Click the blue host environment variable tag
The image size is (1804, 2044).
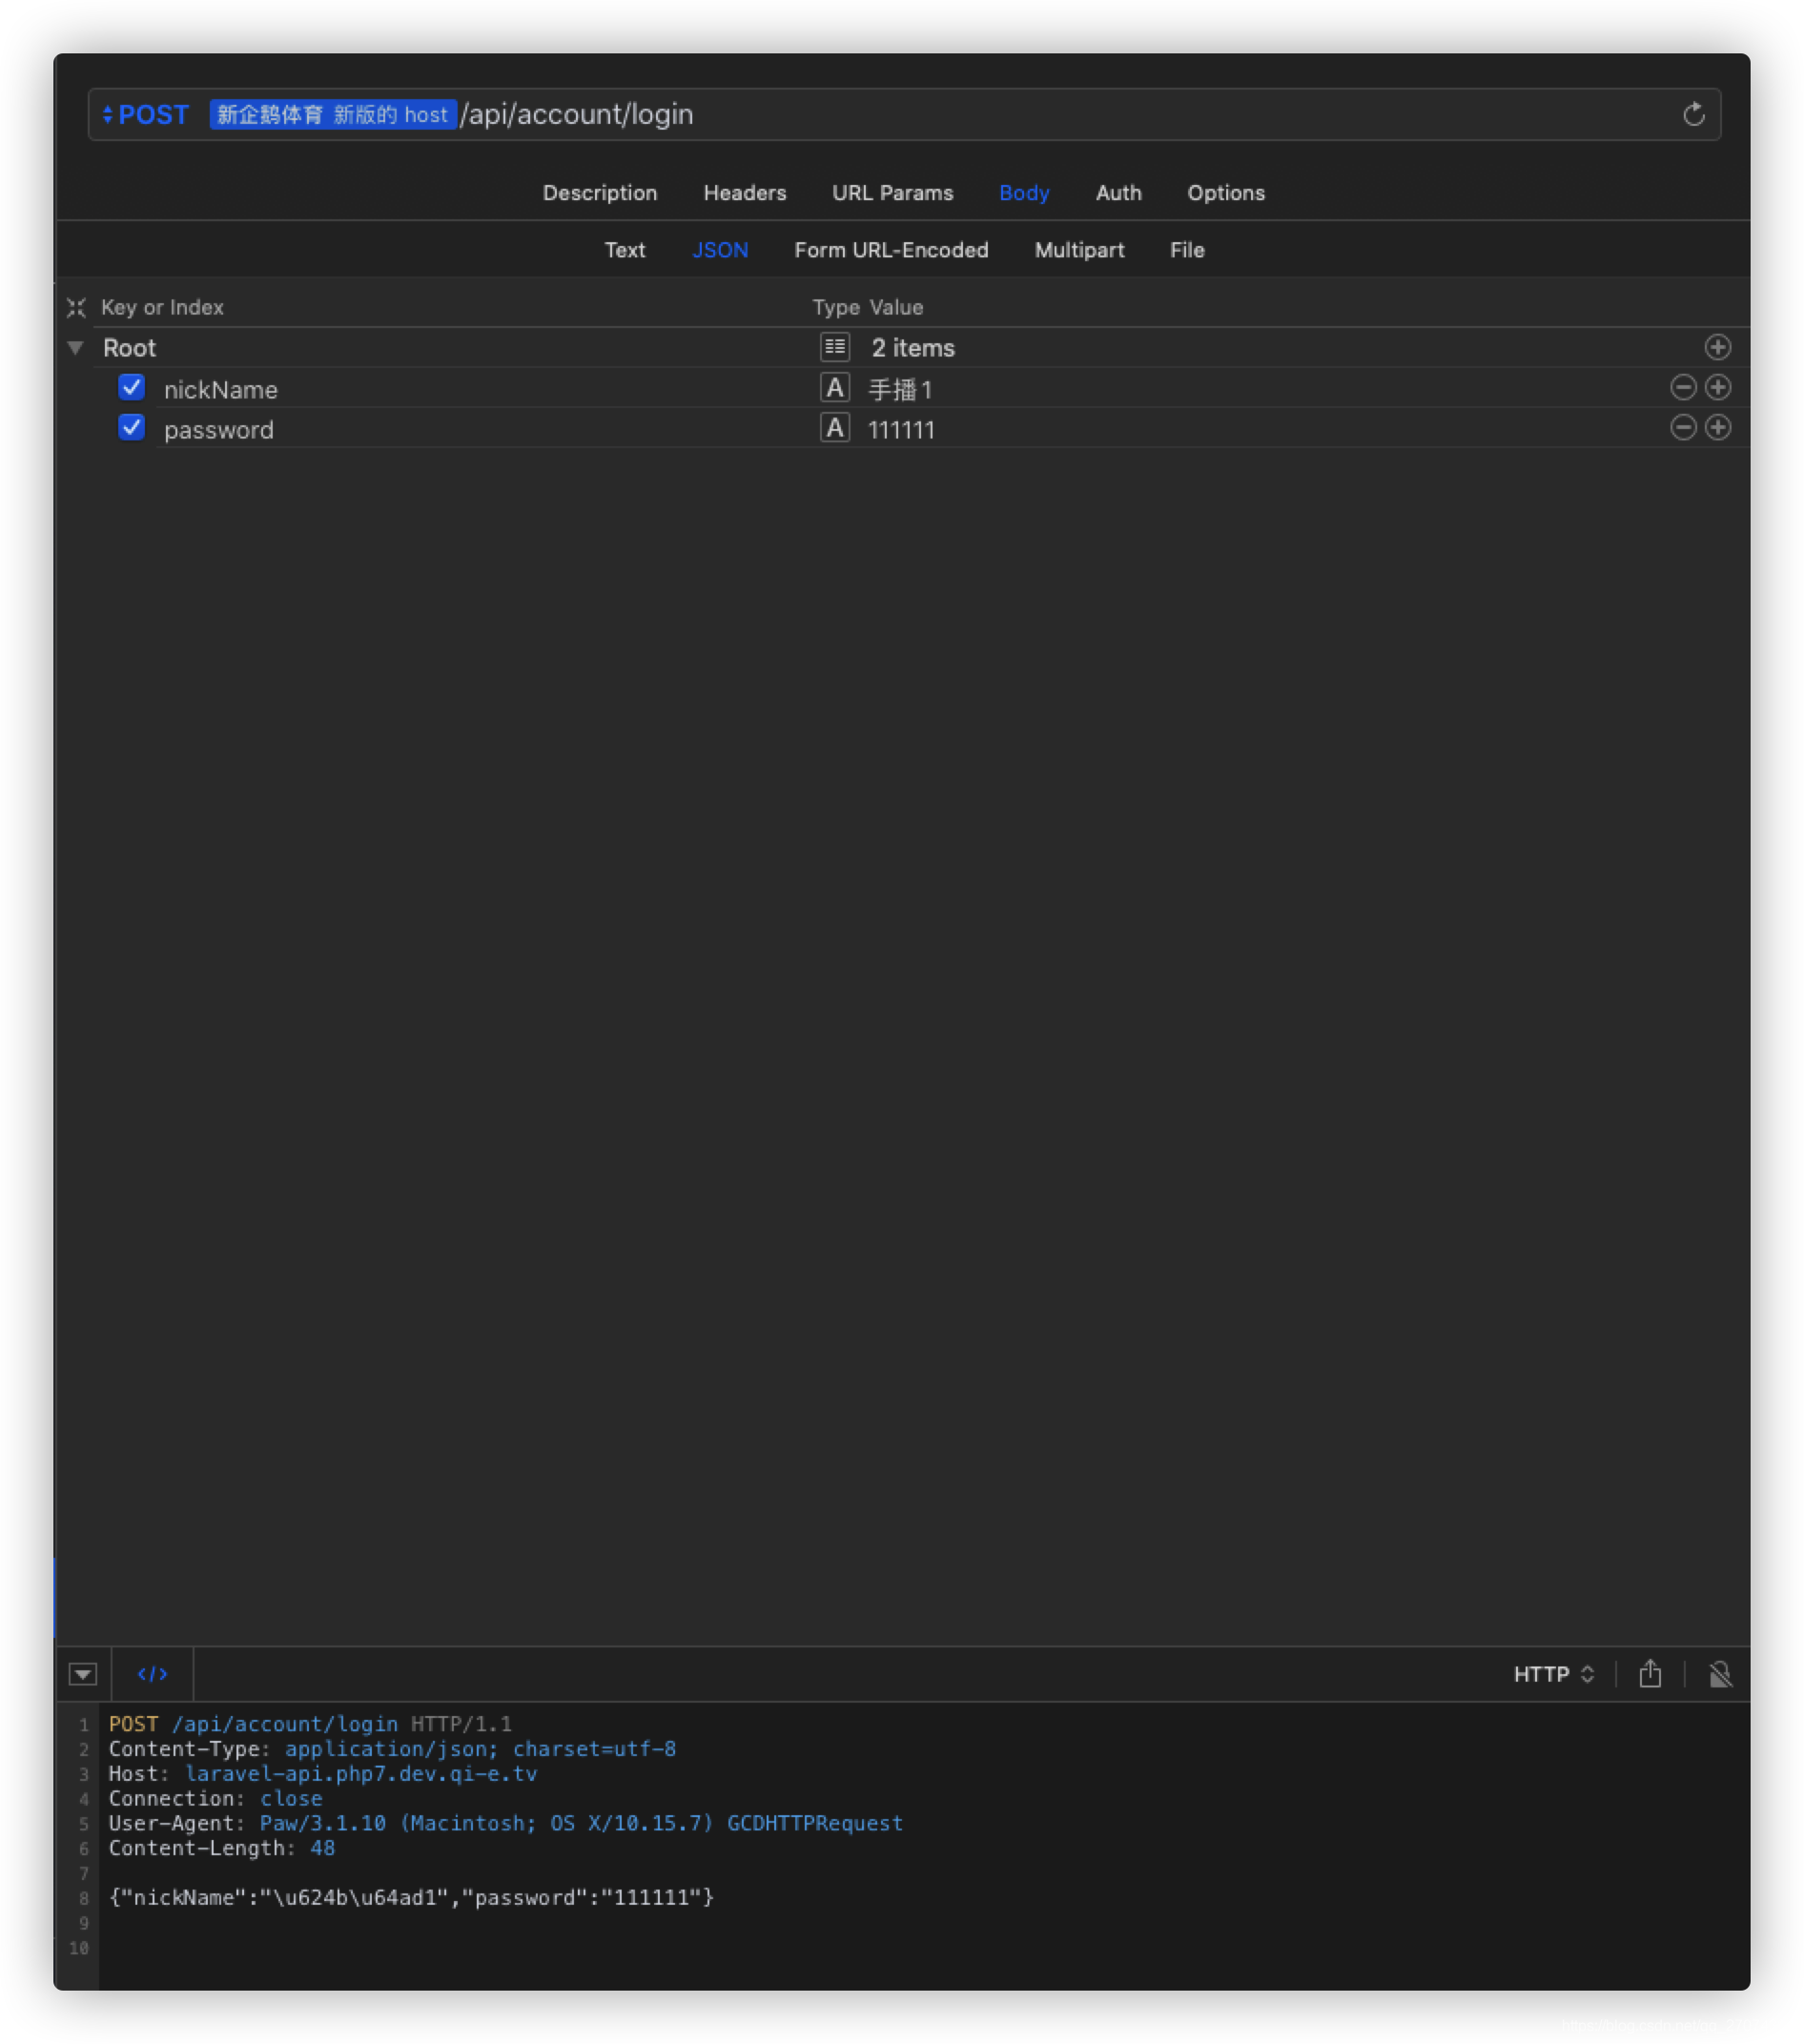[x=332, y=115]
